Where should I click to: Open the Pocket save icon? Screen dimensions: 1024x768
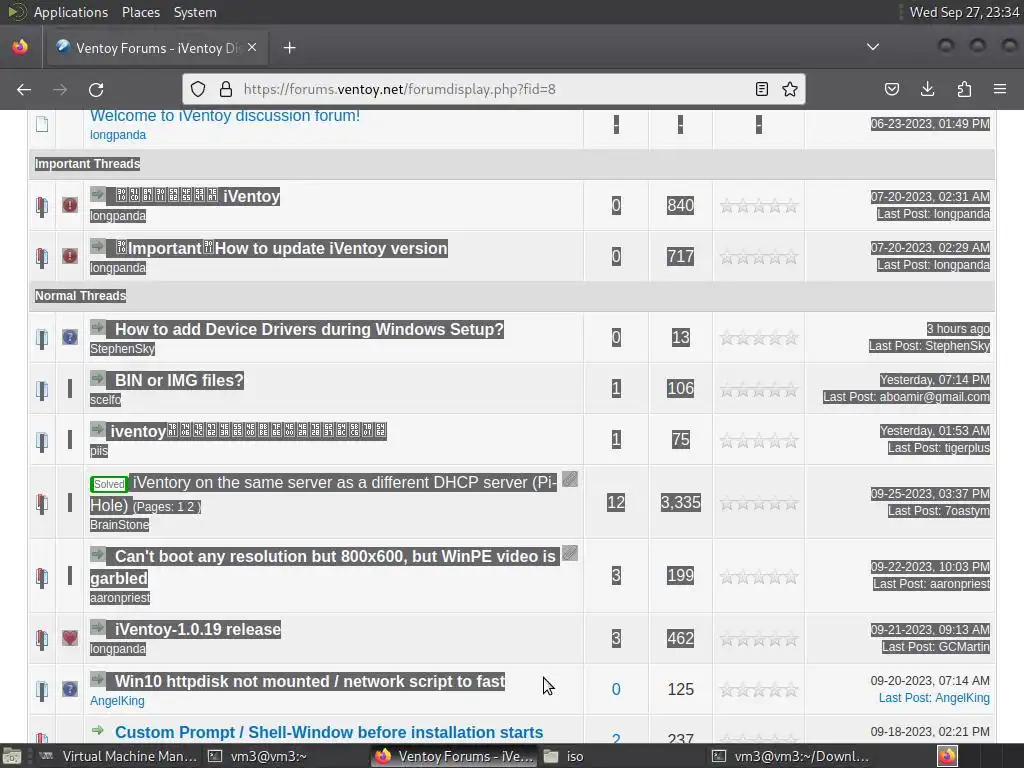(x=892, y=89)
